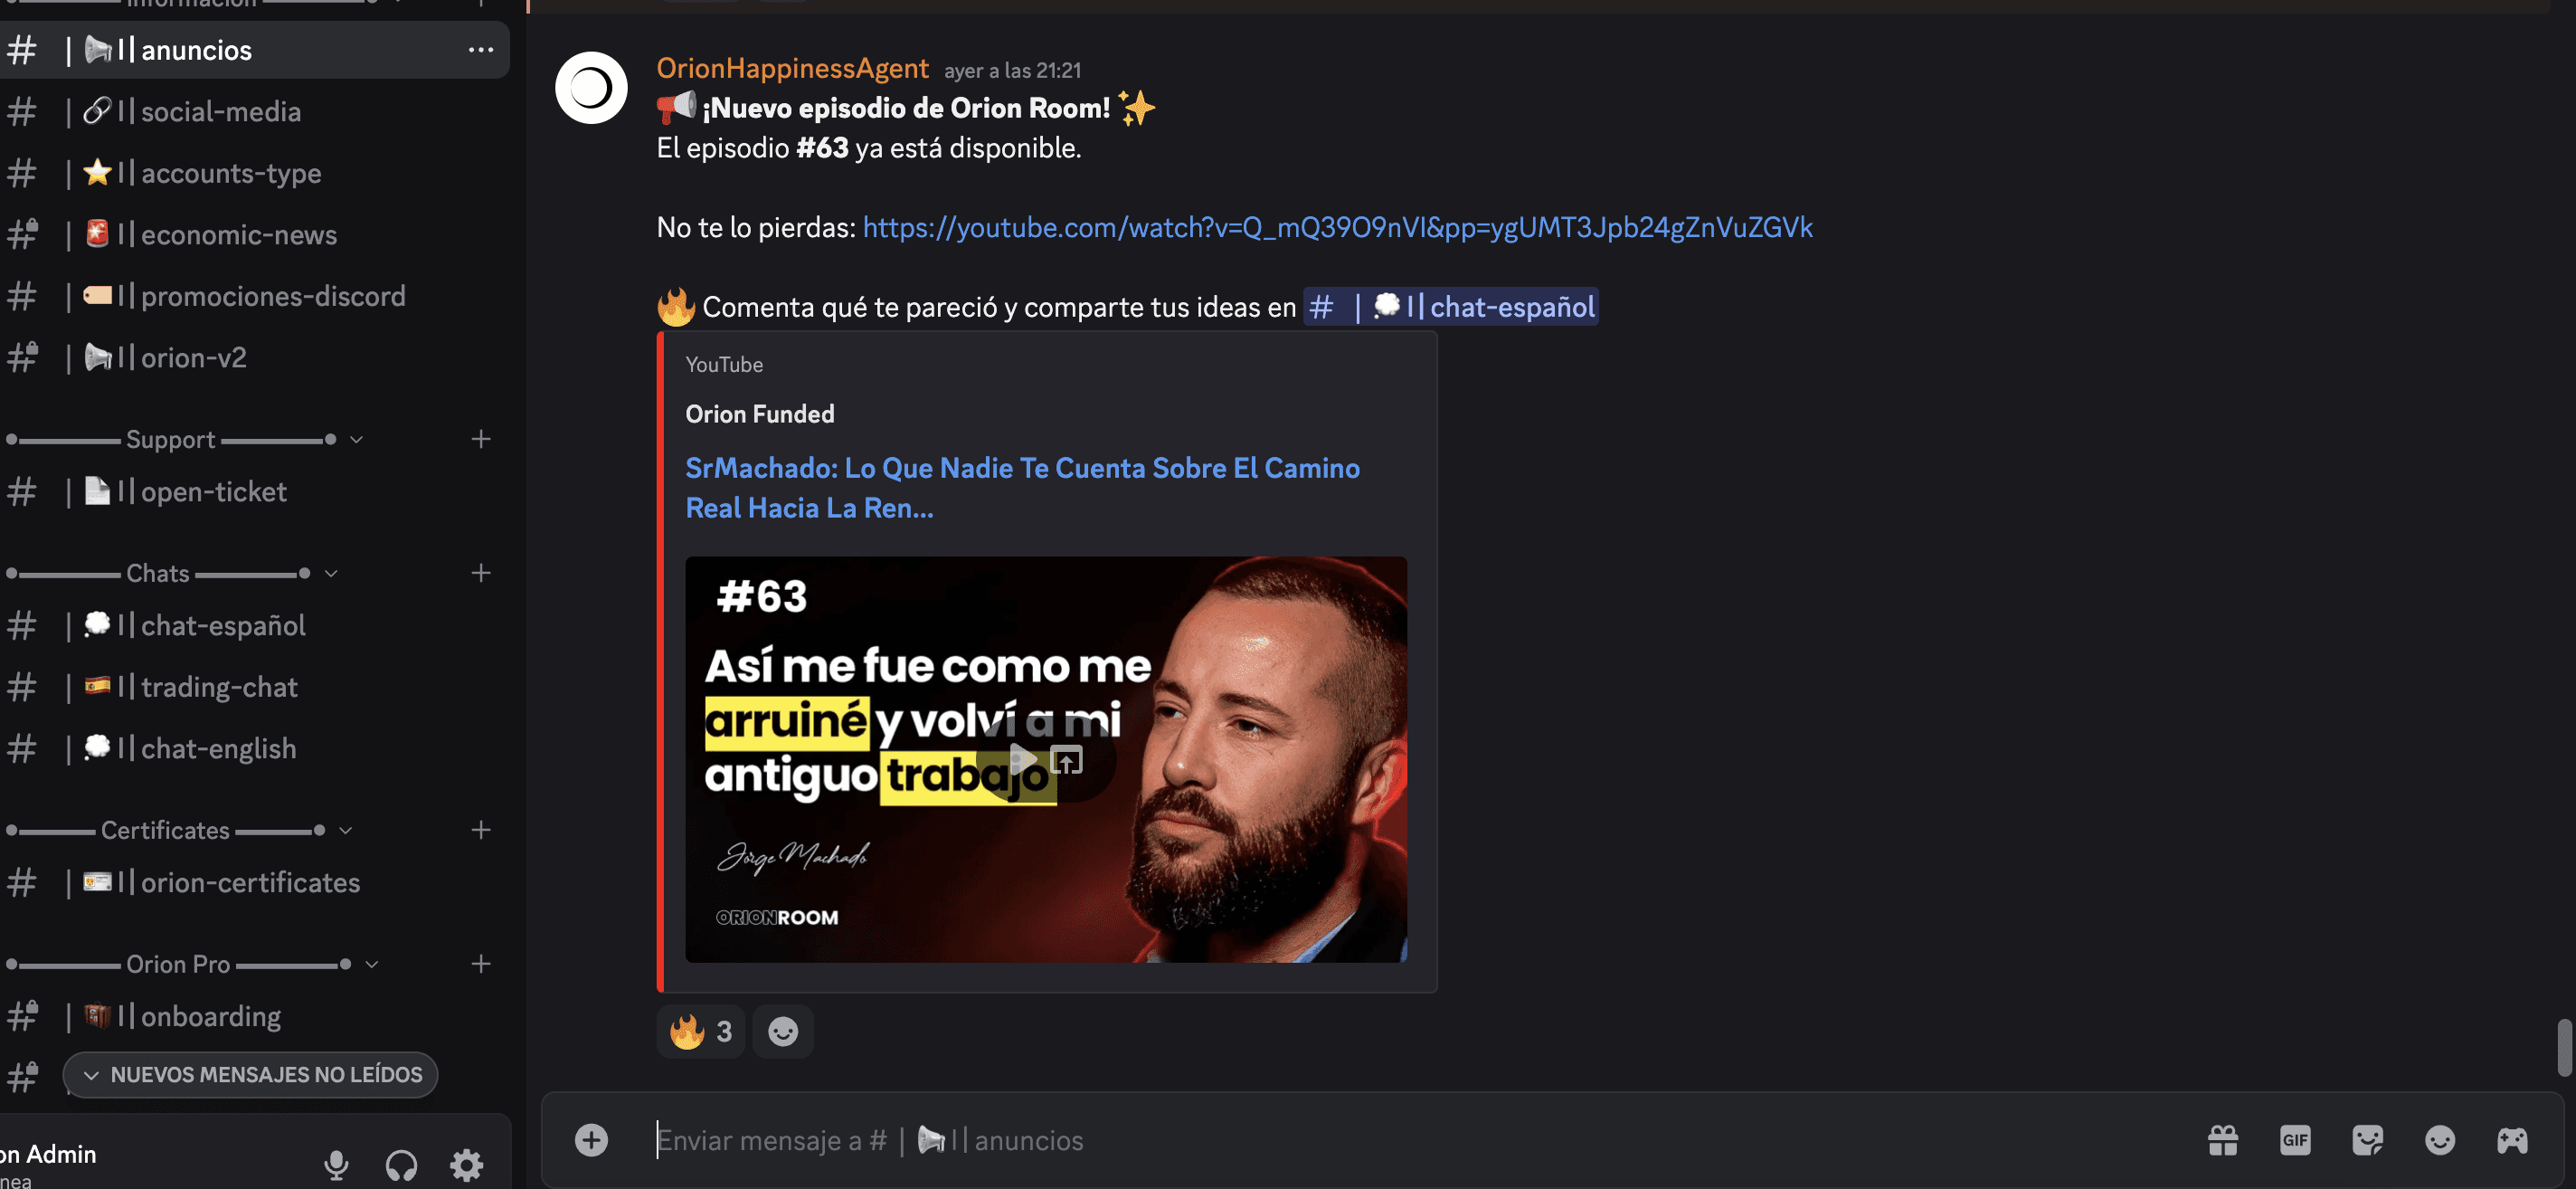Viewport: 2576px width, 1189px height.
Task: Open the GIF picker
Action: click(2294, 1140)
